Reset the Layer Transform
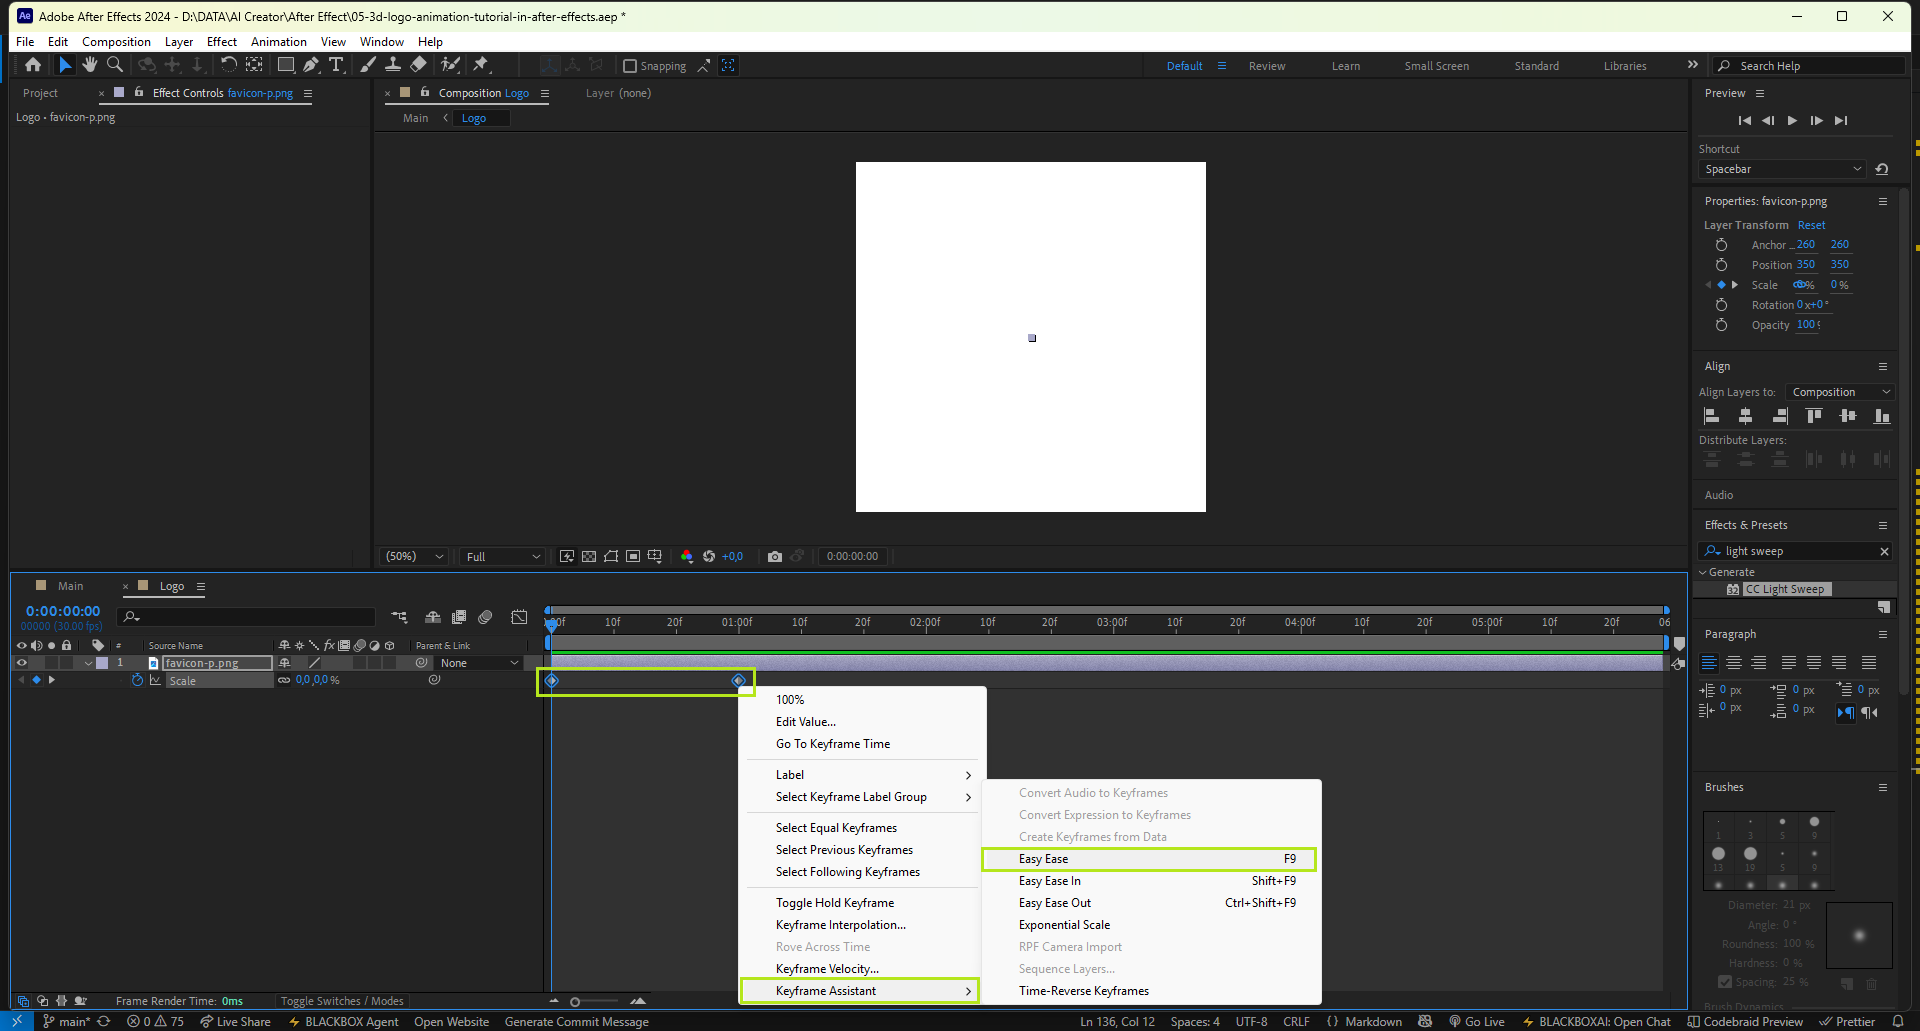The width and height of the screenshot is (1920, 1031). point(1811,225)
